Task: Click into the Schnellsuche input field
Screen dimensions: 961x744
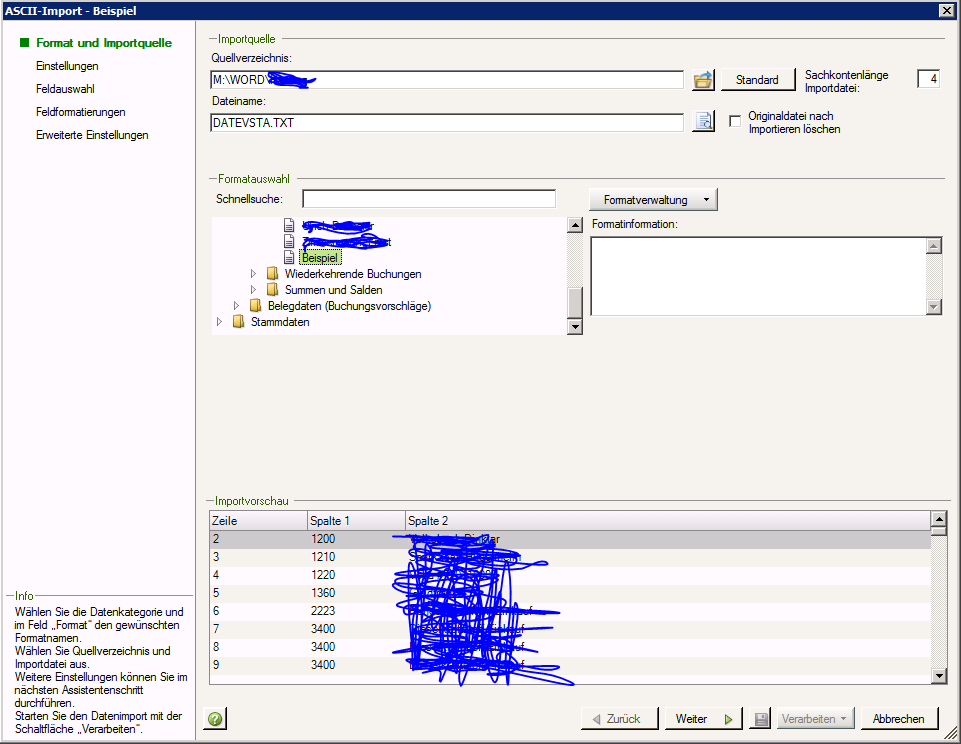Action: [428, 199]
